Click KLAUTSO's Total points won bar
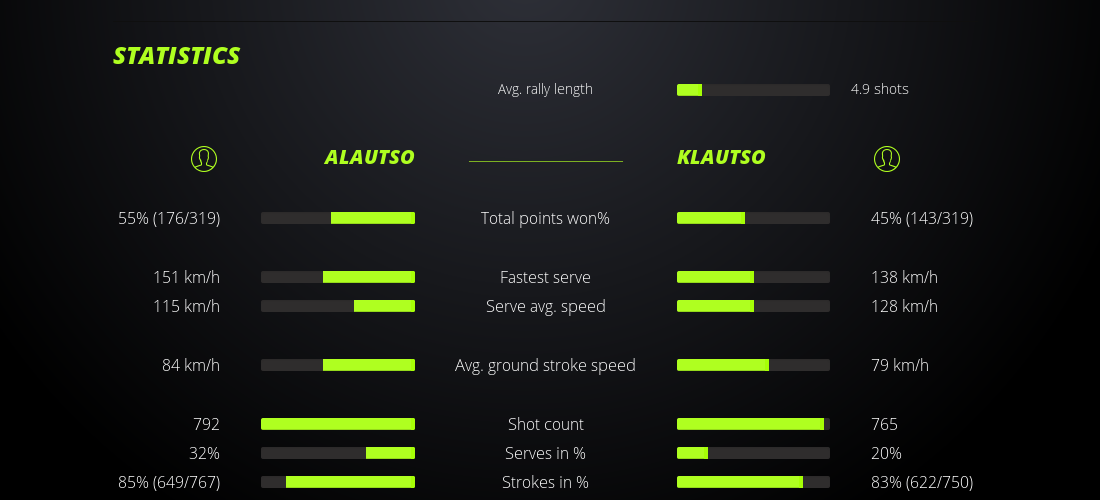1100x500 pixels. [x=753, y=218]
